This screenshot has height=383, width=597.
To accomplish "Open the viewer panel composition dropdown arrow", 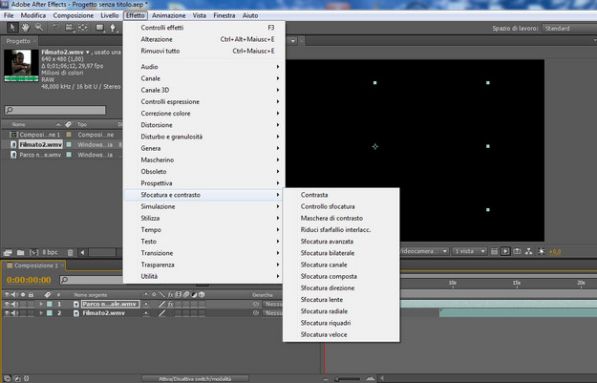I will pyautogui.click(x=293, y=41).
